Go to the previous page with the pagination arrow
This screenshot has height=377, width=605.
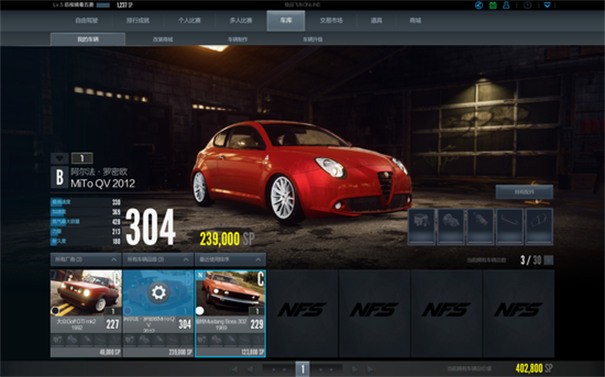(250, 369)
